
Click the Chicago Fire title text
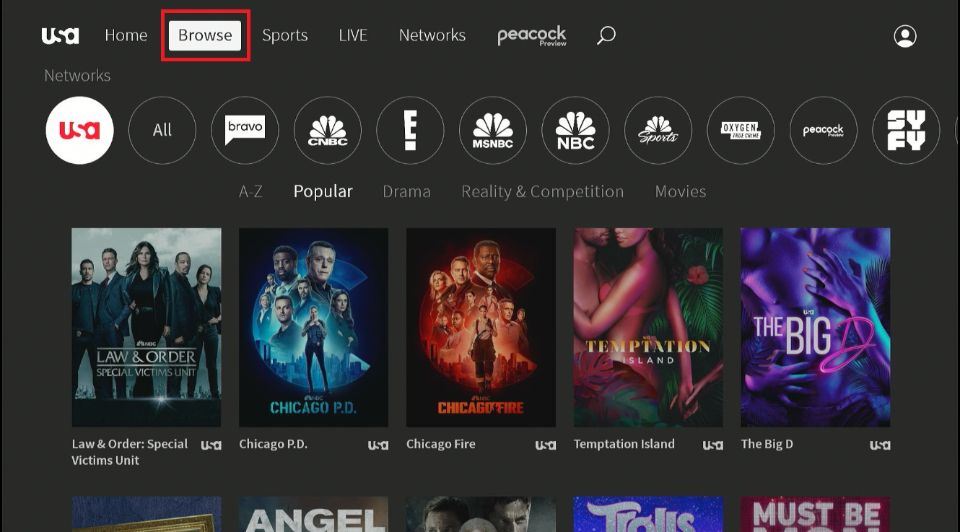(441, 444)
